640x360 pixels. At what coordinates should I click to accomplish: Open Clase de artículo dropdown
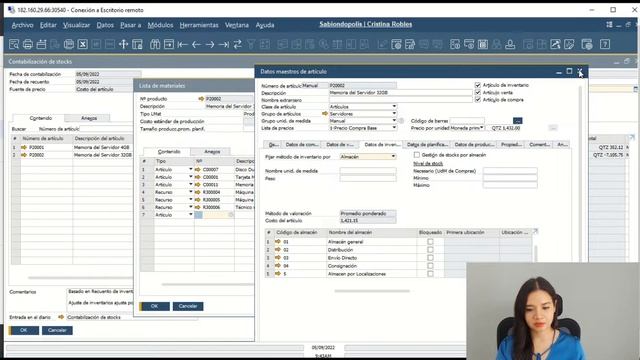(394, 107)
